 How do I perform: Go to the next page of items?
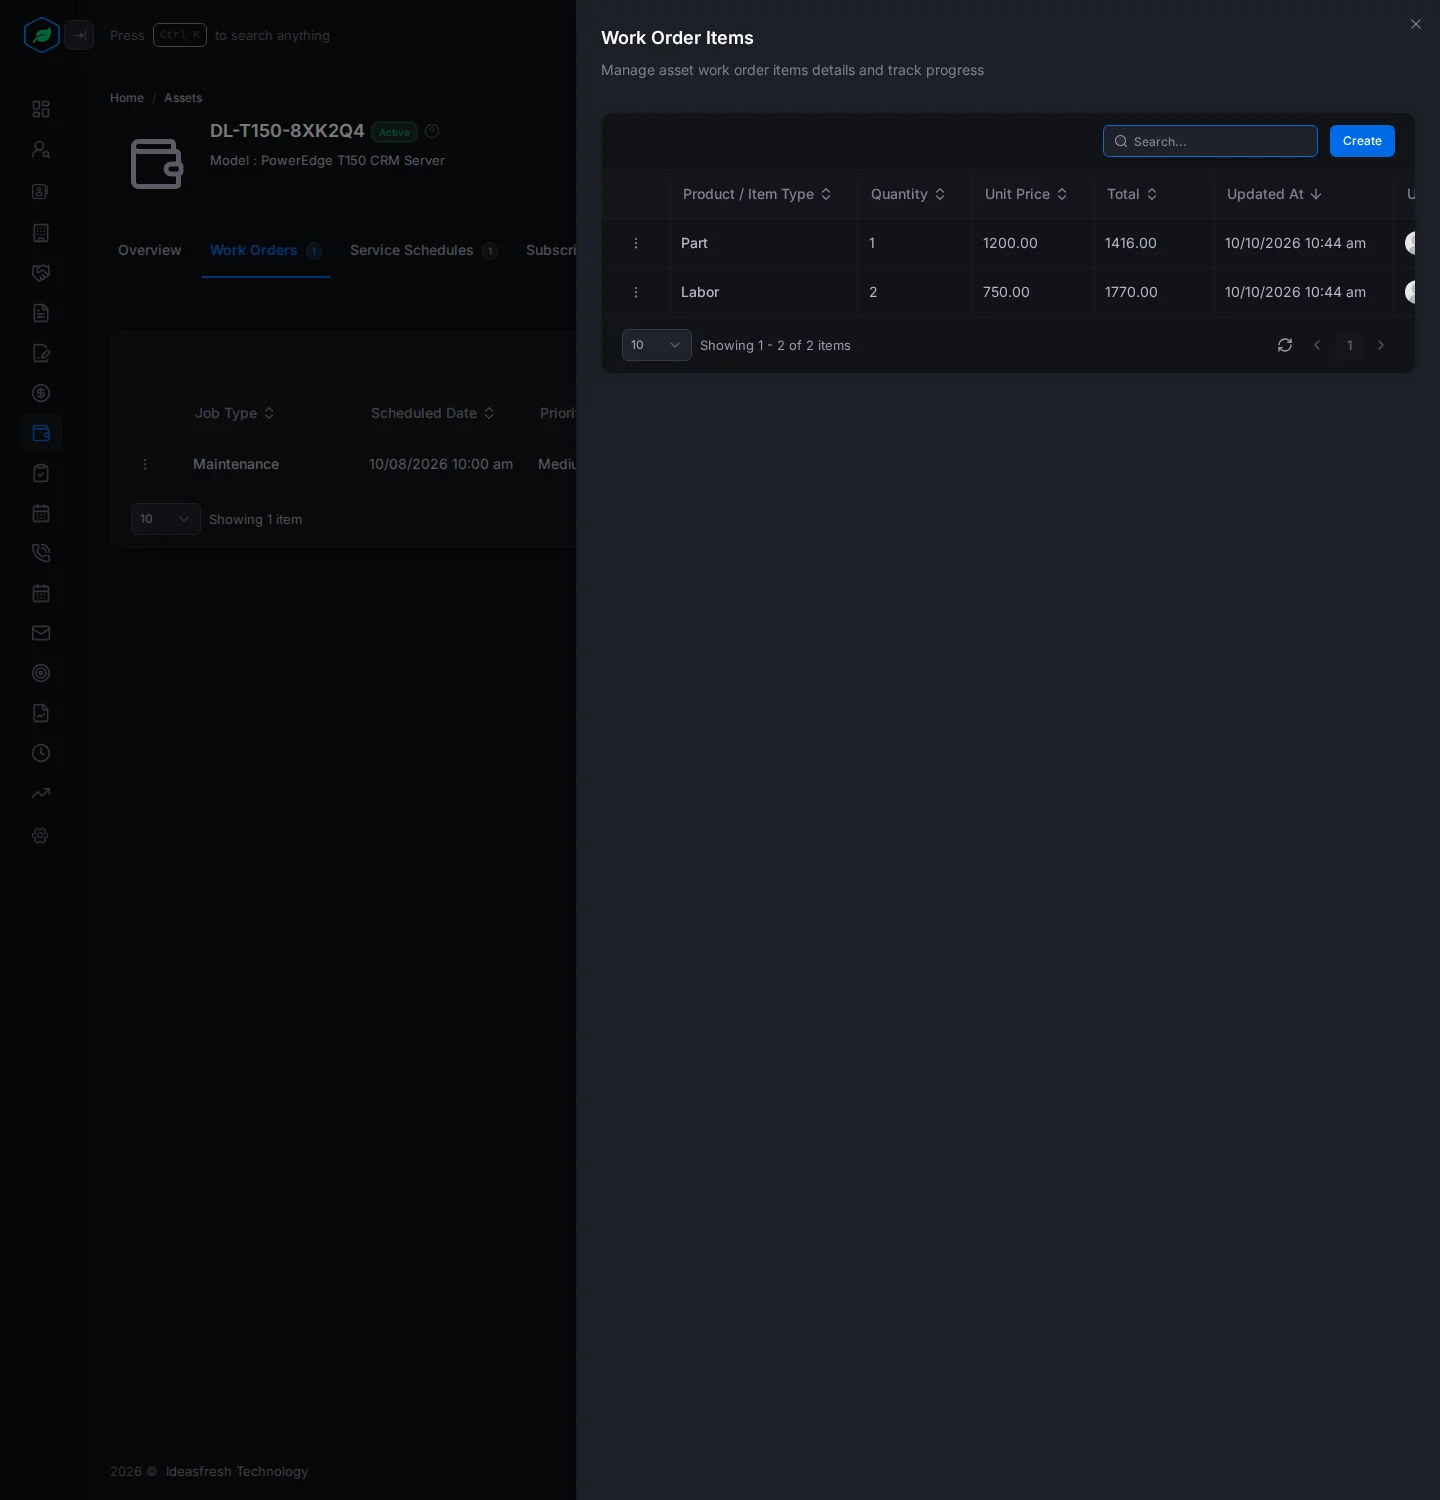(1381, 345)
